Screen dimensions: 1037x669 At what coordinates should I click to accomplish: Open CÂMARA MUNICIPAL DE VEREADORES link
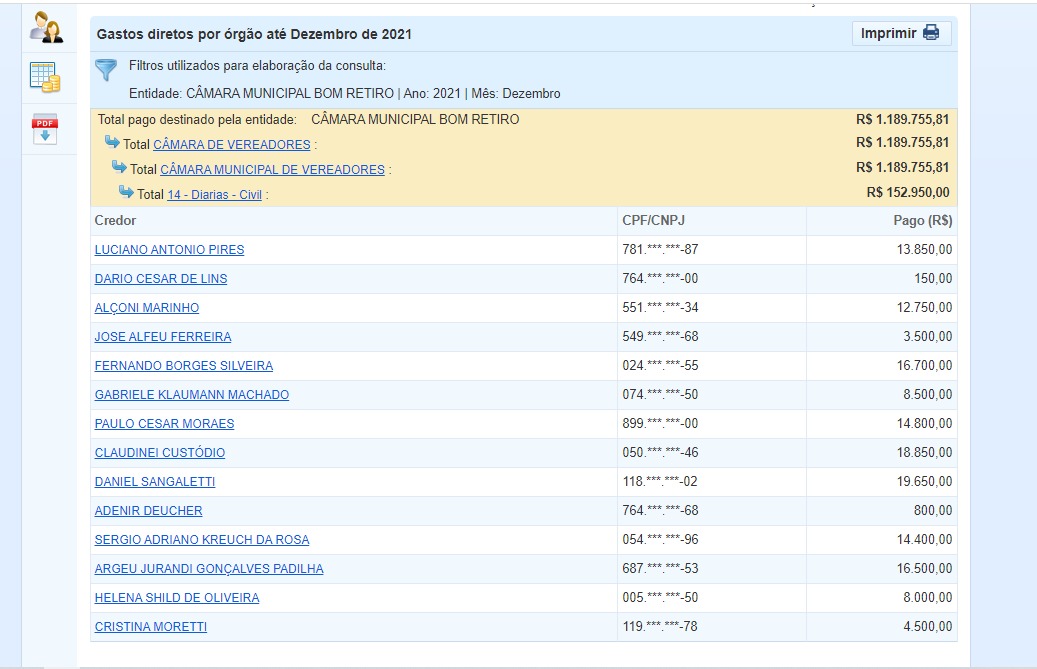[x=272, y=170]
